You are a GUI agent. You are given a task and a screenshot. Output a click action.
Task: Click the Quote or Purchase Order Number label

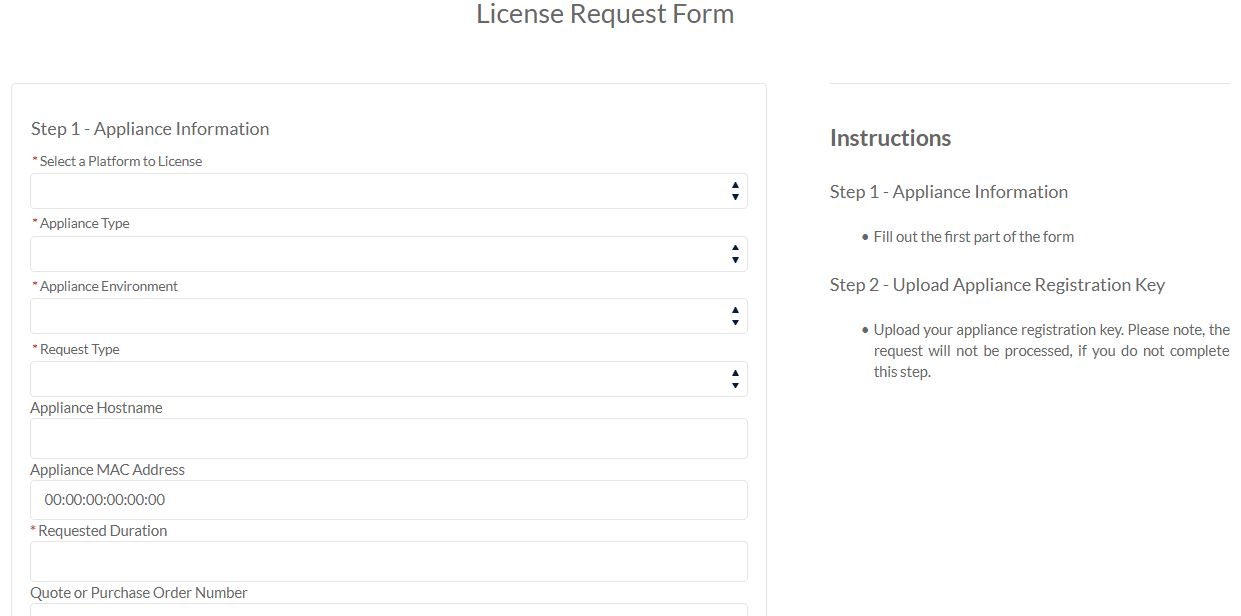click(139, 593)
